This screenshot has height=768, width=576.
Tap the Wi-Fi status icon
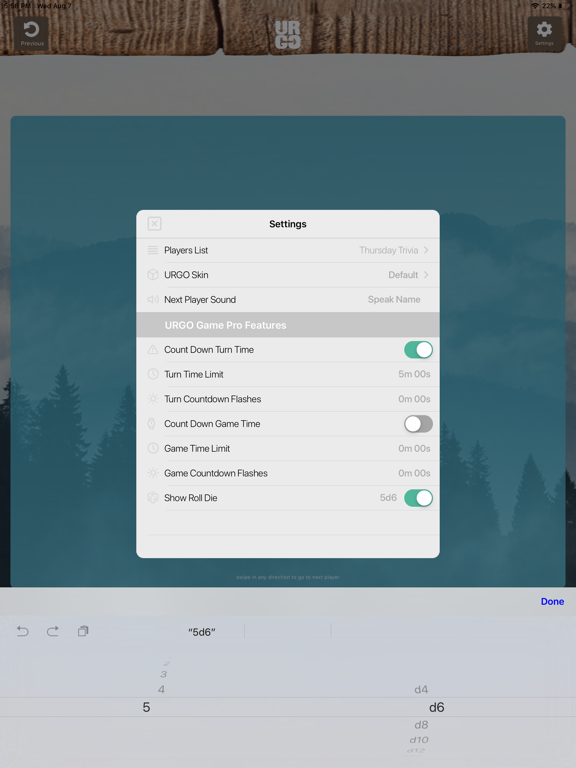click(535, 5)
